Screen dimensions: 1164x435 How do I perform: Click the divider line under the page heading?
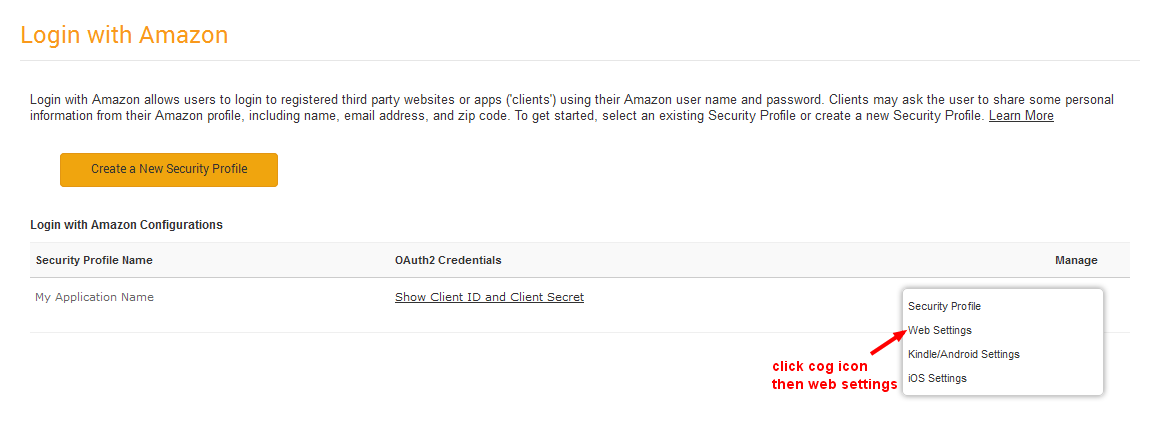pyautogui.click(x=580, y=61)
